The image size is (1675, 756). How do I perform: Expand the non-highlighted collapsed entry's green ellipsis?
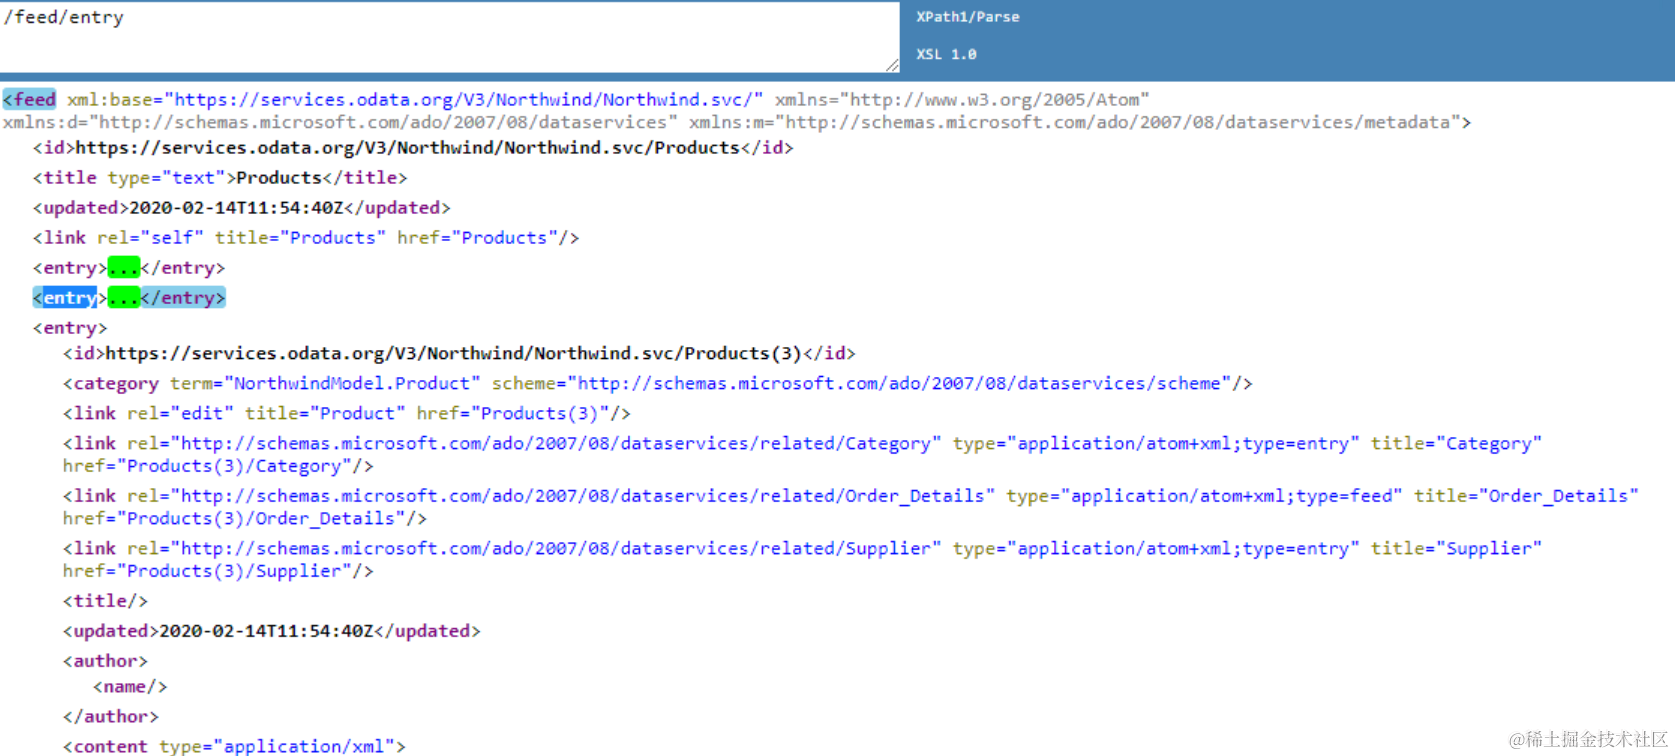[x=124, y=268]
